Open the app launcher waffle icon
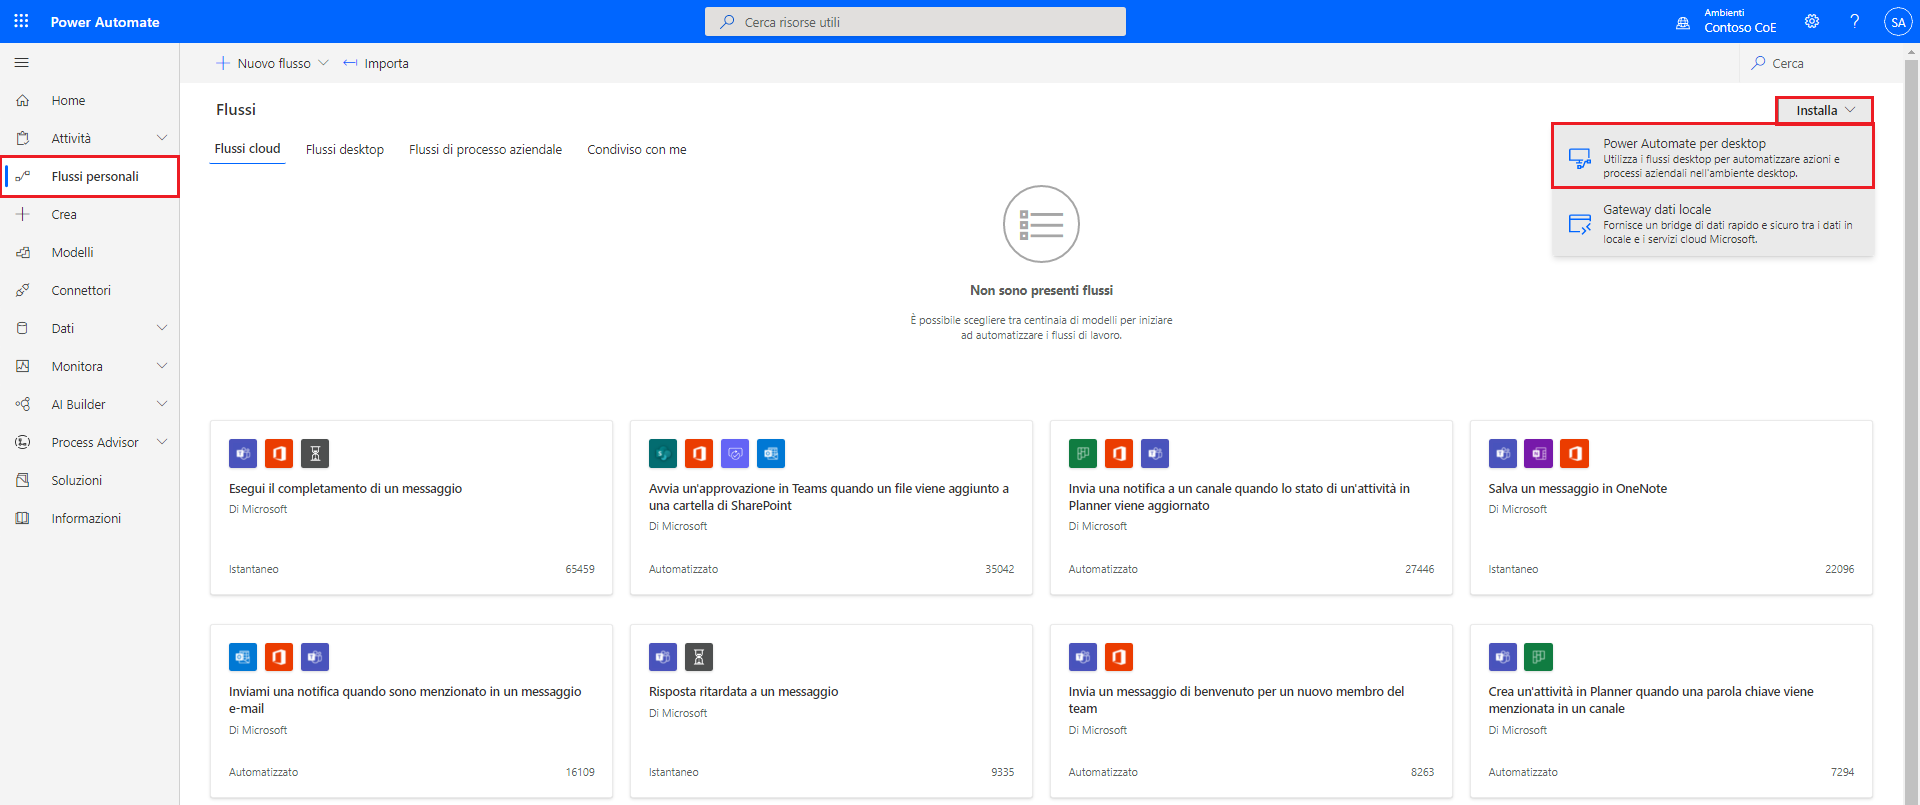This screenshot has height=805, width=1920. click(x=21, y=21)
